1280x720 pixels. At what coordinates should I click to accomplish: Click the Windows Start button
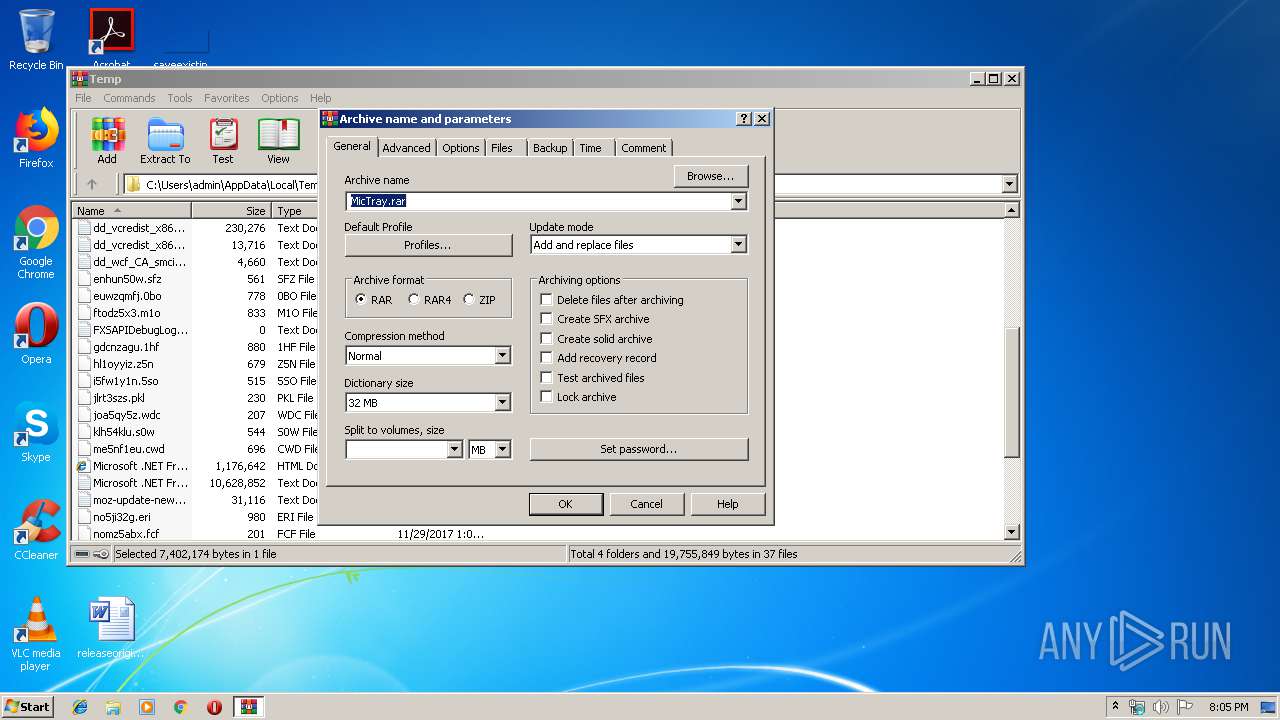point(27,707)
